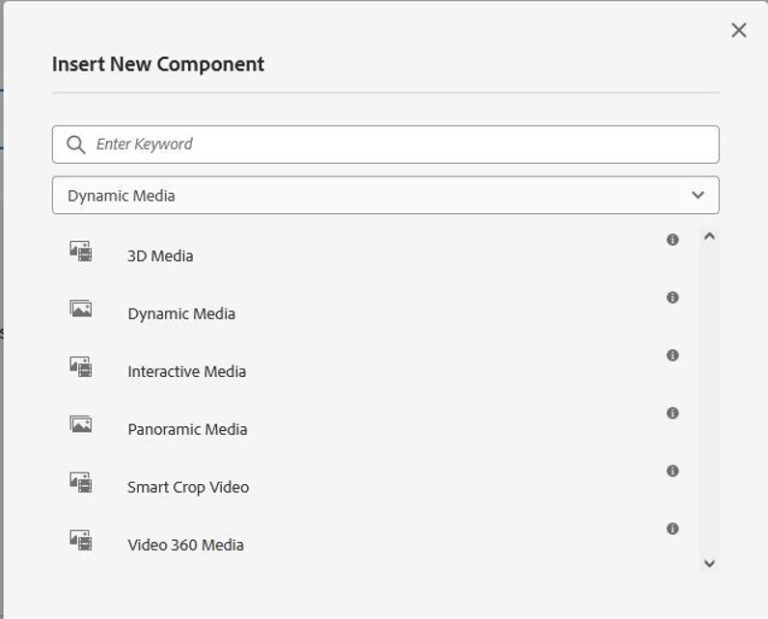Show info for Panoramic Media component
The image size is (768, 619).
(x=672, y=413)
